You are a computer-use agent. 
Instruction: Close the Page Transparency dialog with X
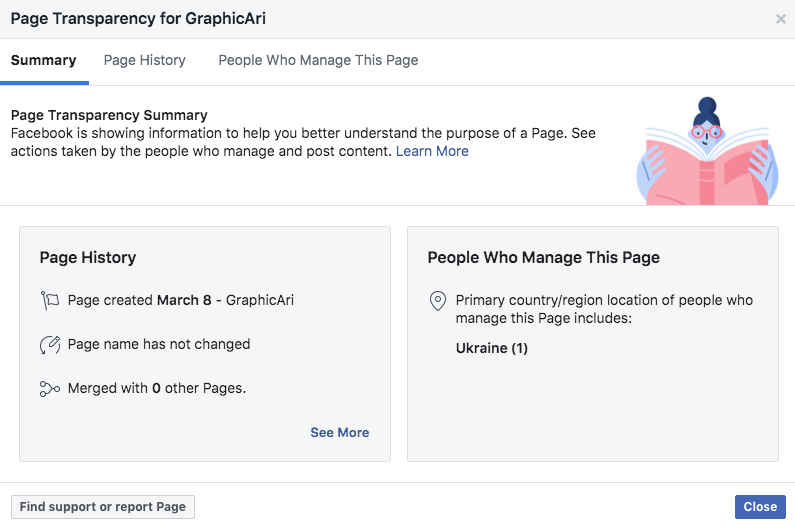point(780,19)
